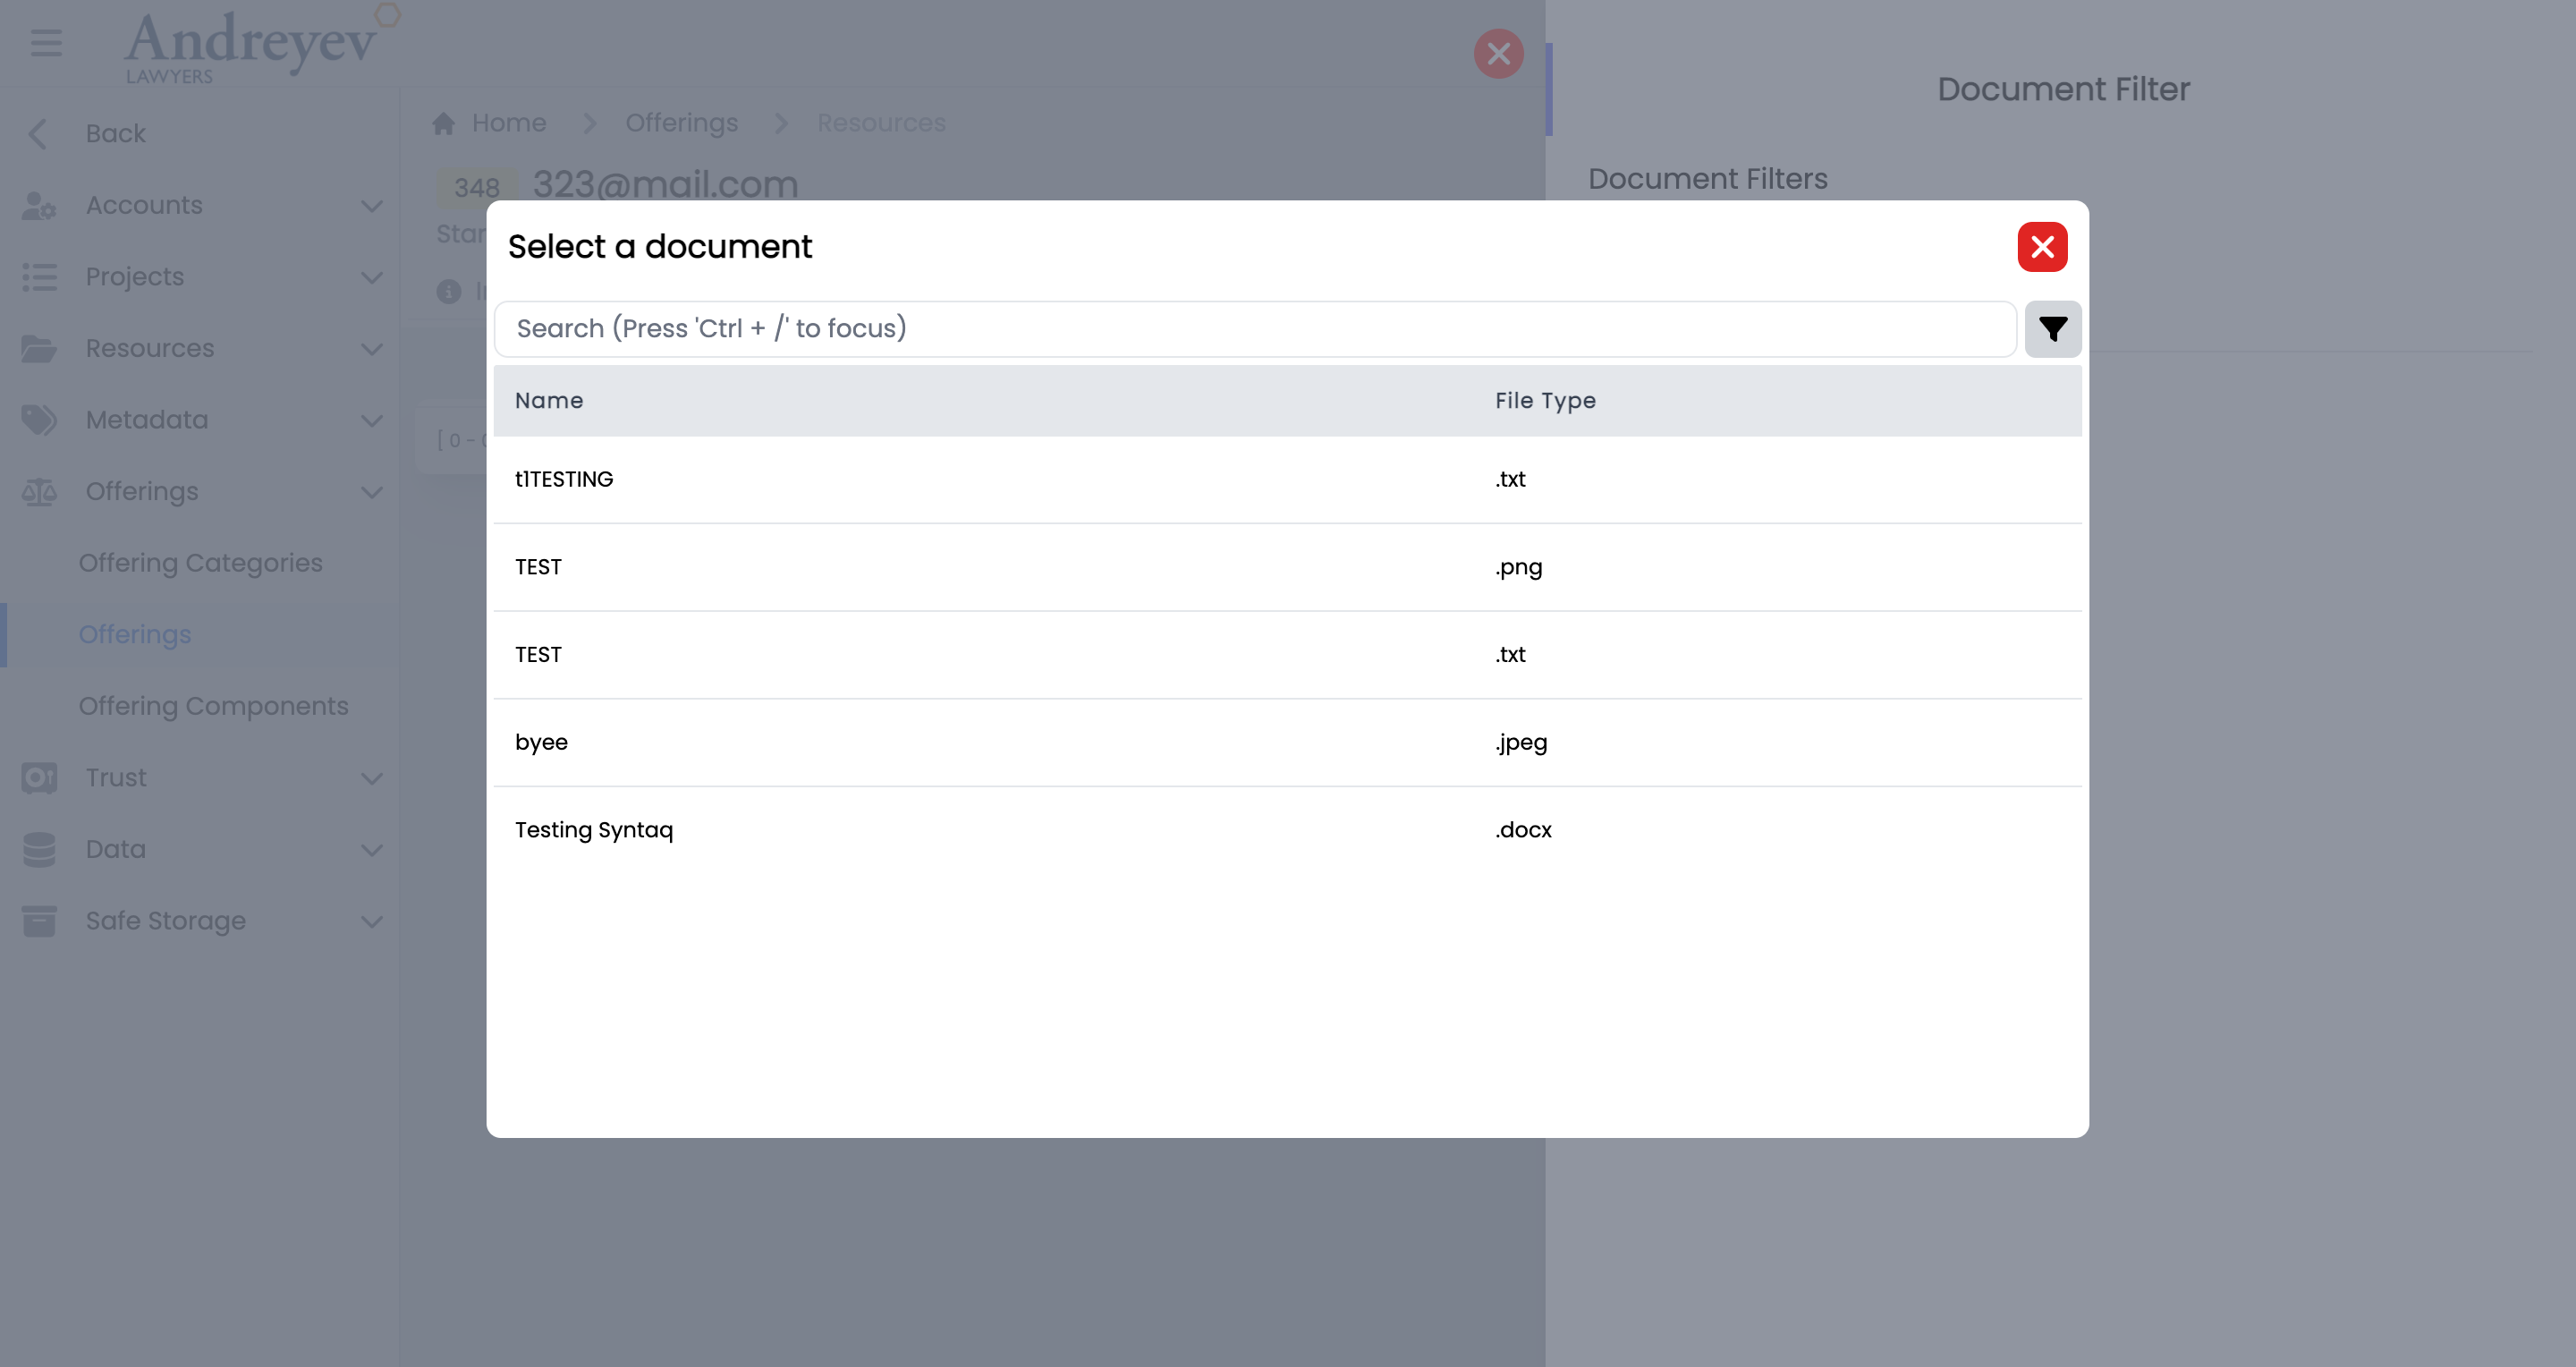The height and width of the screenshot is (1367, 2576).
Task: Close the Select a document dialog
Action: 2041,247
